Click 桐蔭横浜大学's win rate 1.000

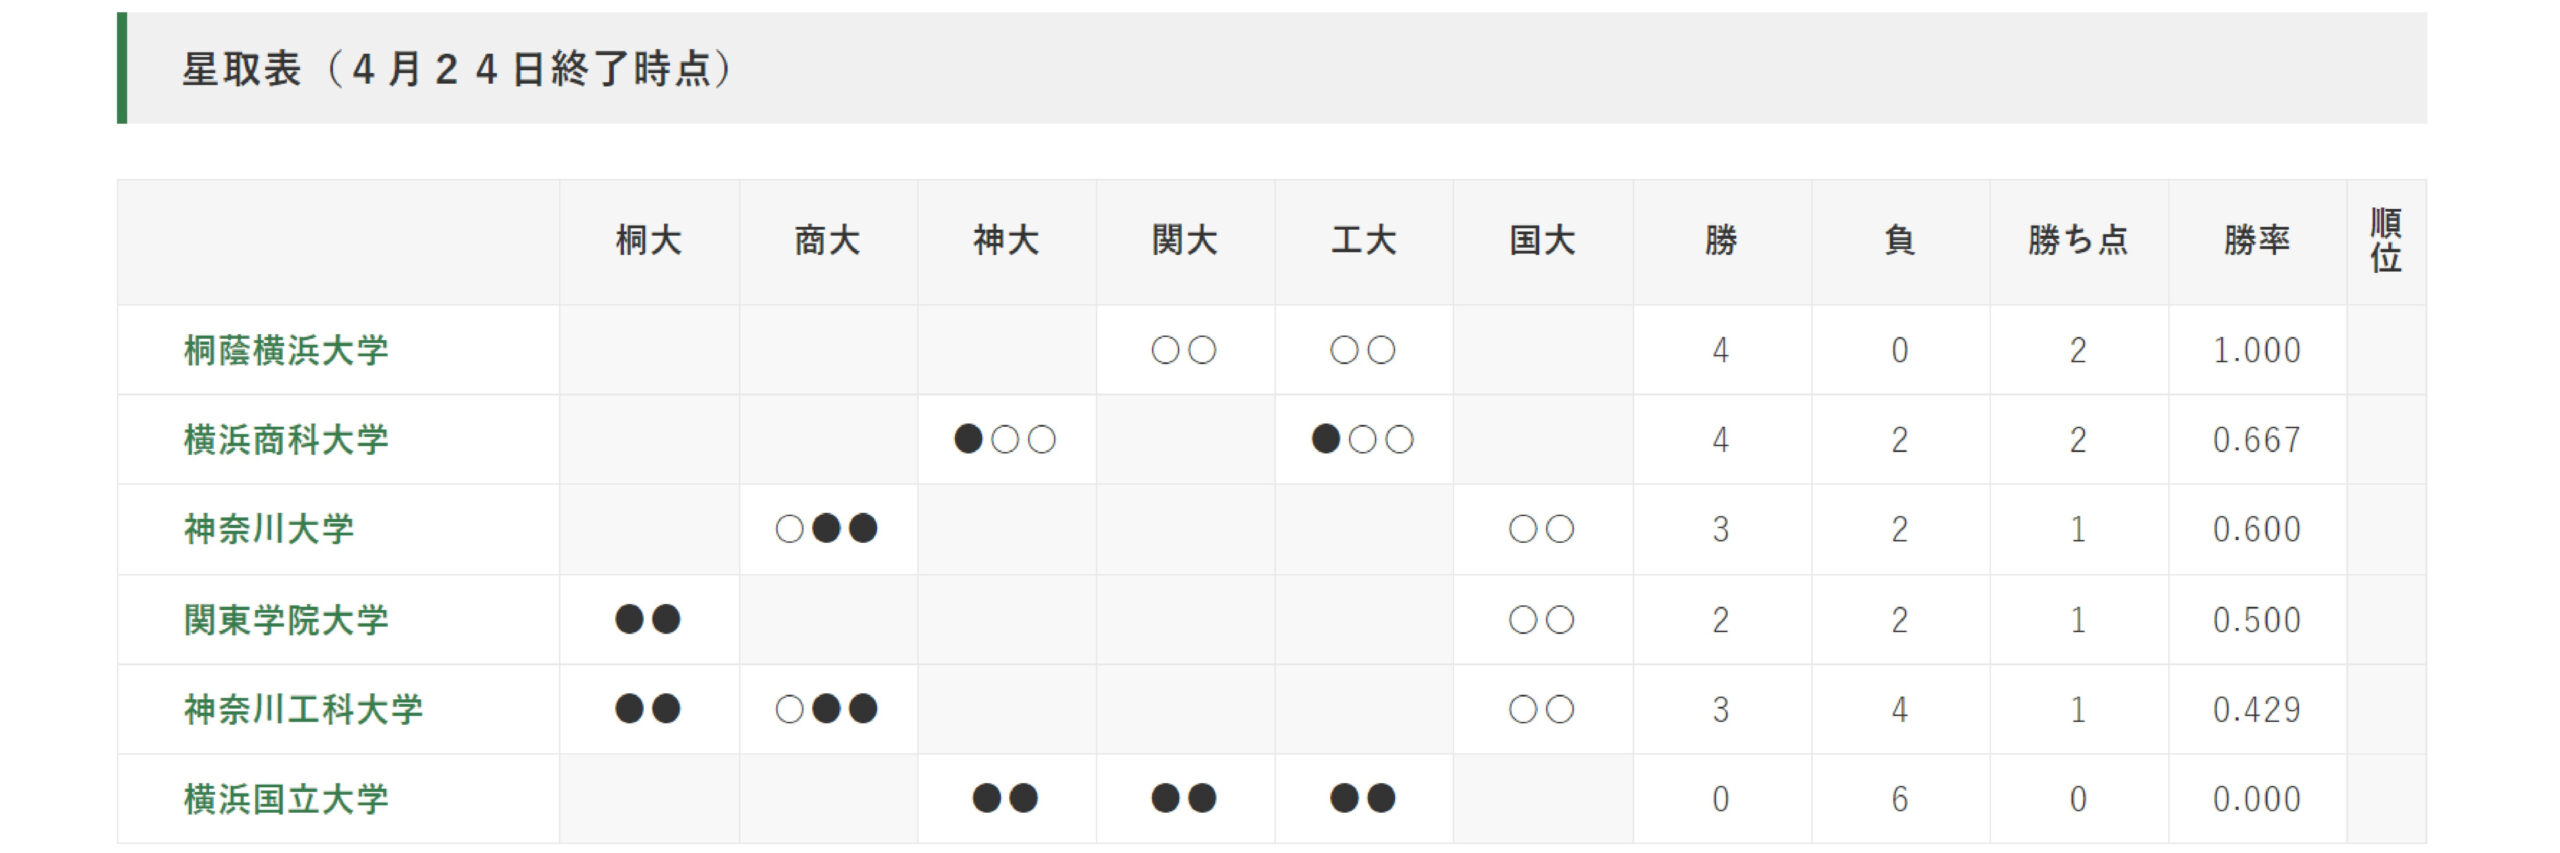pos(2257,350)
